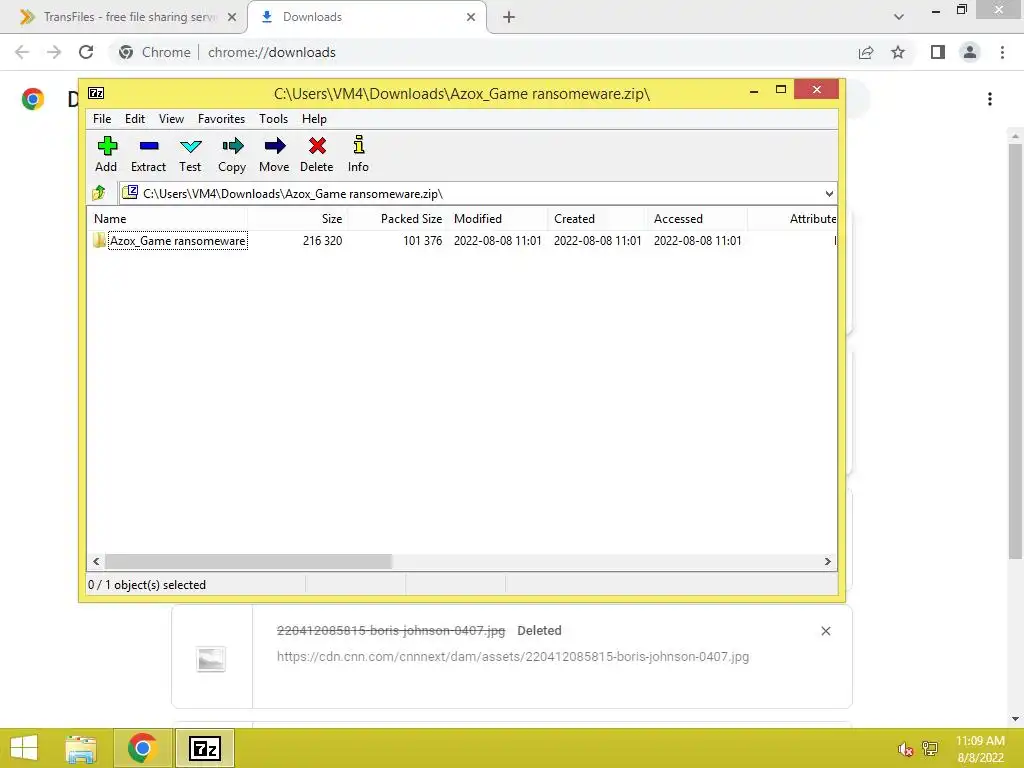The height and width of the screenshot is (768, 1024).
Task: Click the horizontal scrollbar thumb in 7-Zip
Action: pos(248,562)
